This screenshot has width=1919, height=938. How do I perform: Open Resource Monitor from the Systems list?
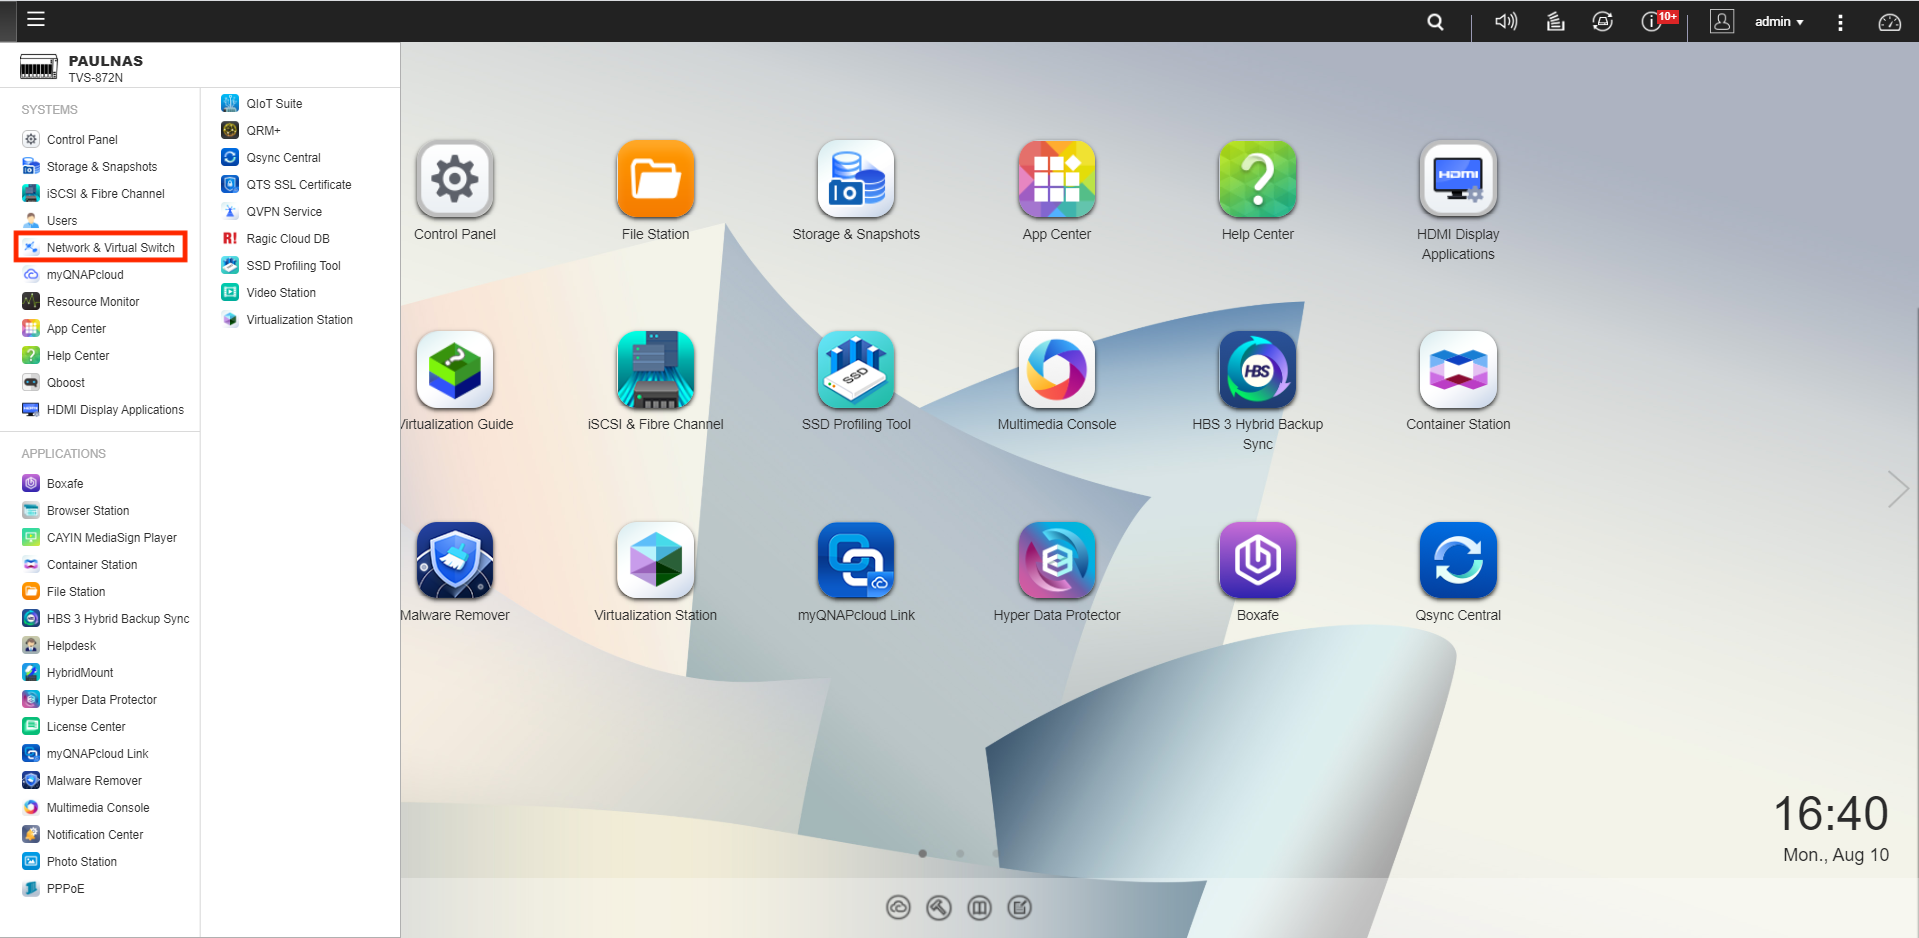[x=92, y=302]
